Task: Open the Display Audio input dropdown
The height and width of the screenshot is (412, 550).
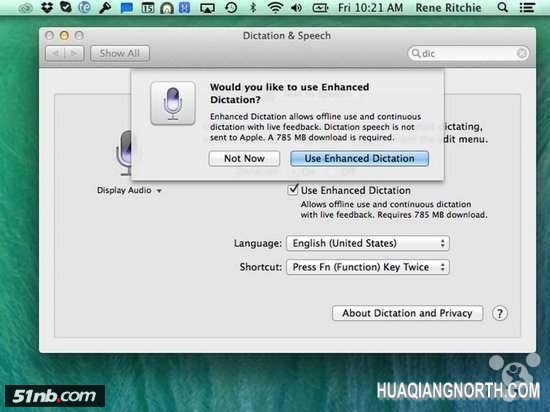Action: tap(129, 190)
